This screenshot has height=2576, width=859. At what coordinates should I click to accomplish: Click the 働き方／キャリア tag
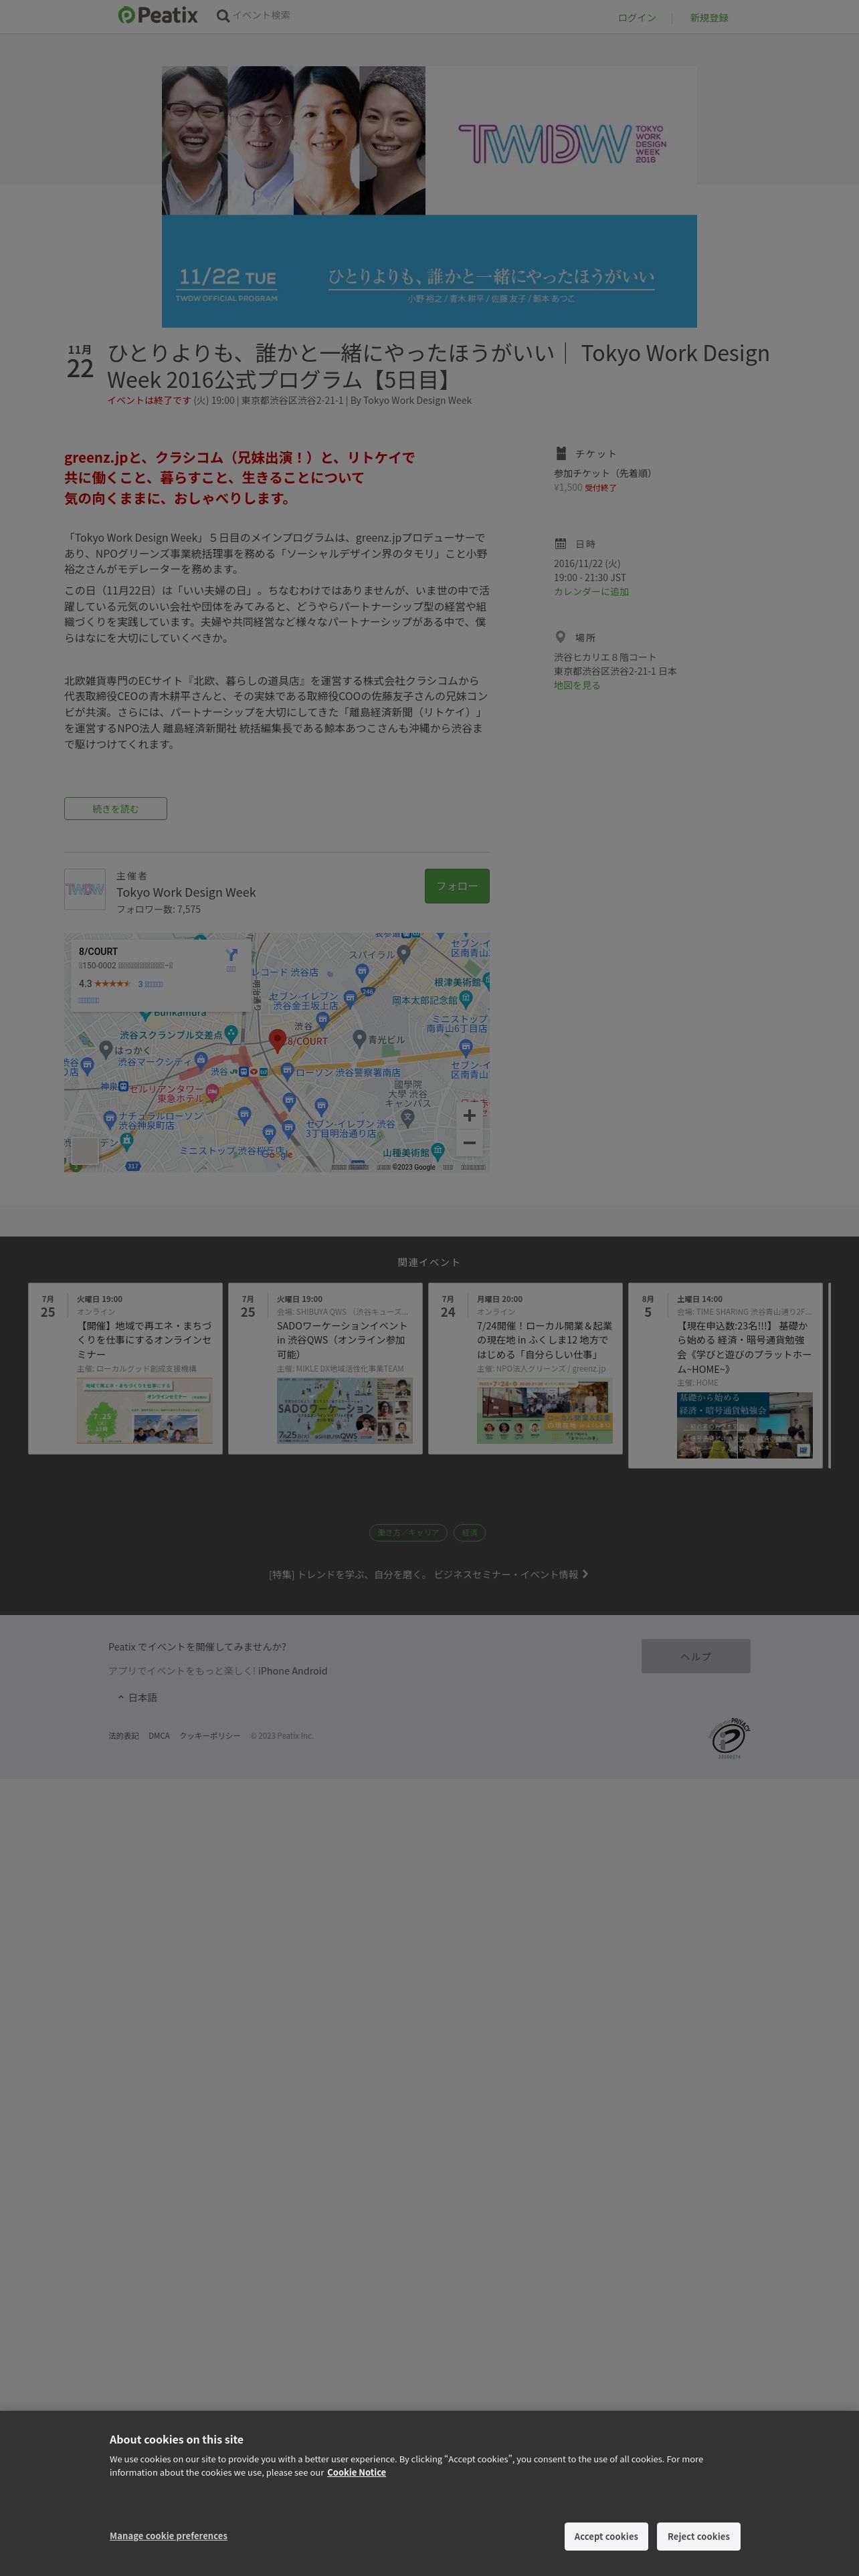tap(408, 1532)
